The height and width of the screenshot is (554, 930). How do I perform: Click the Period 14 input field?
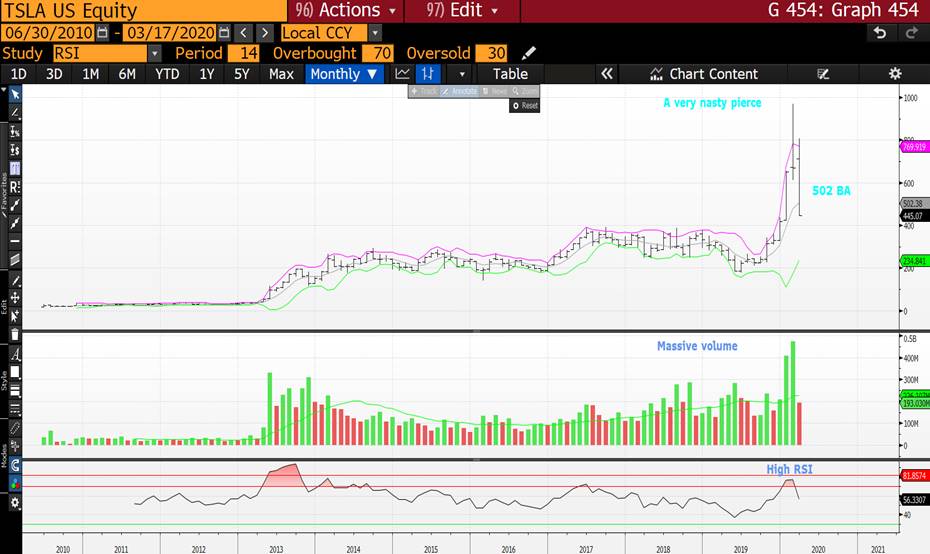(x=244, y=53)
